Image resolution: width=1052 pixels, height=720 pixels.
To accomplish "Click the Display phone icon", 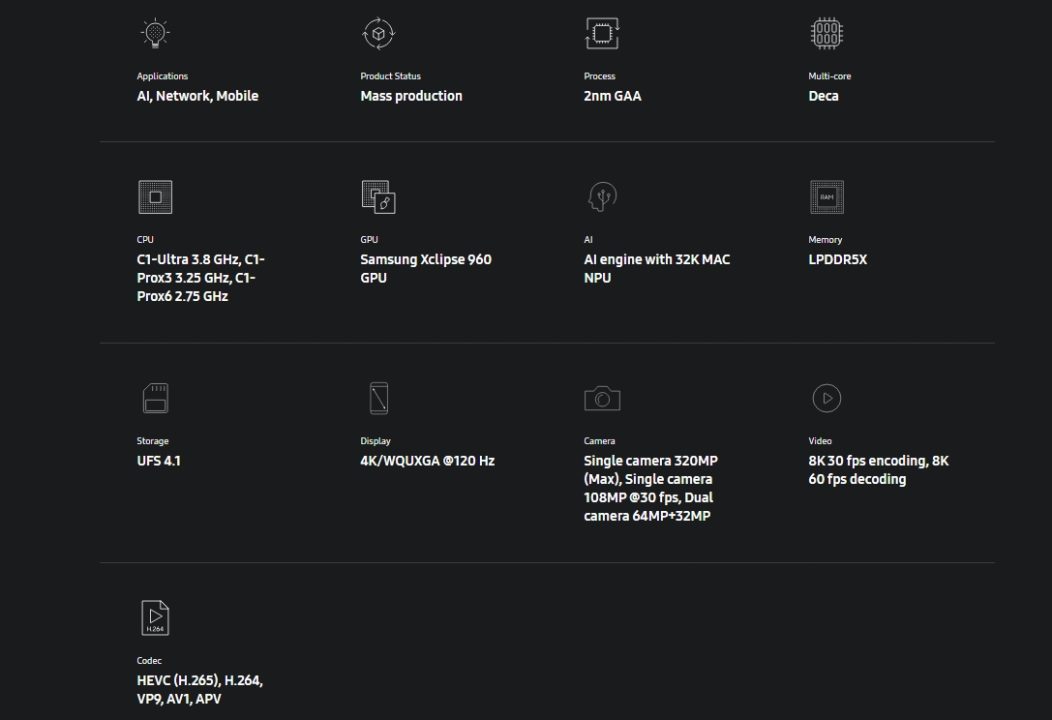I will click(x=378, y=398).
